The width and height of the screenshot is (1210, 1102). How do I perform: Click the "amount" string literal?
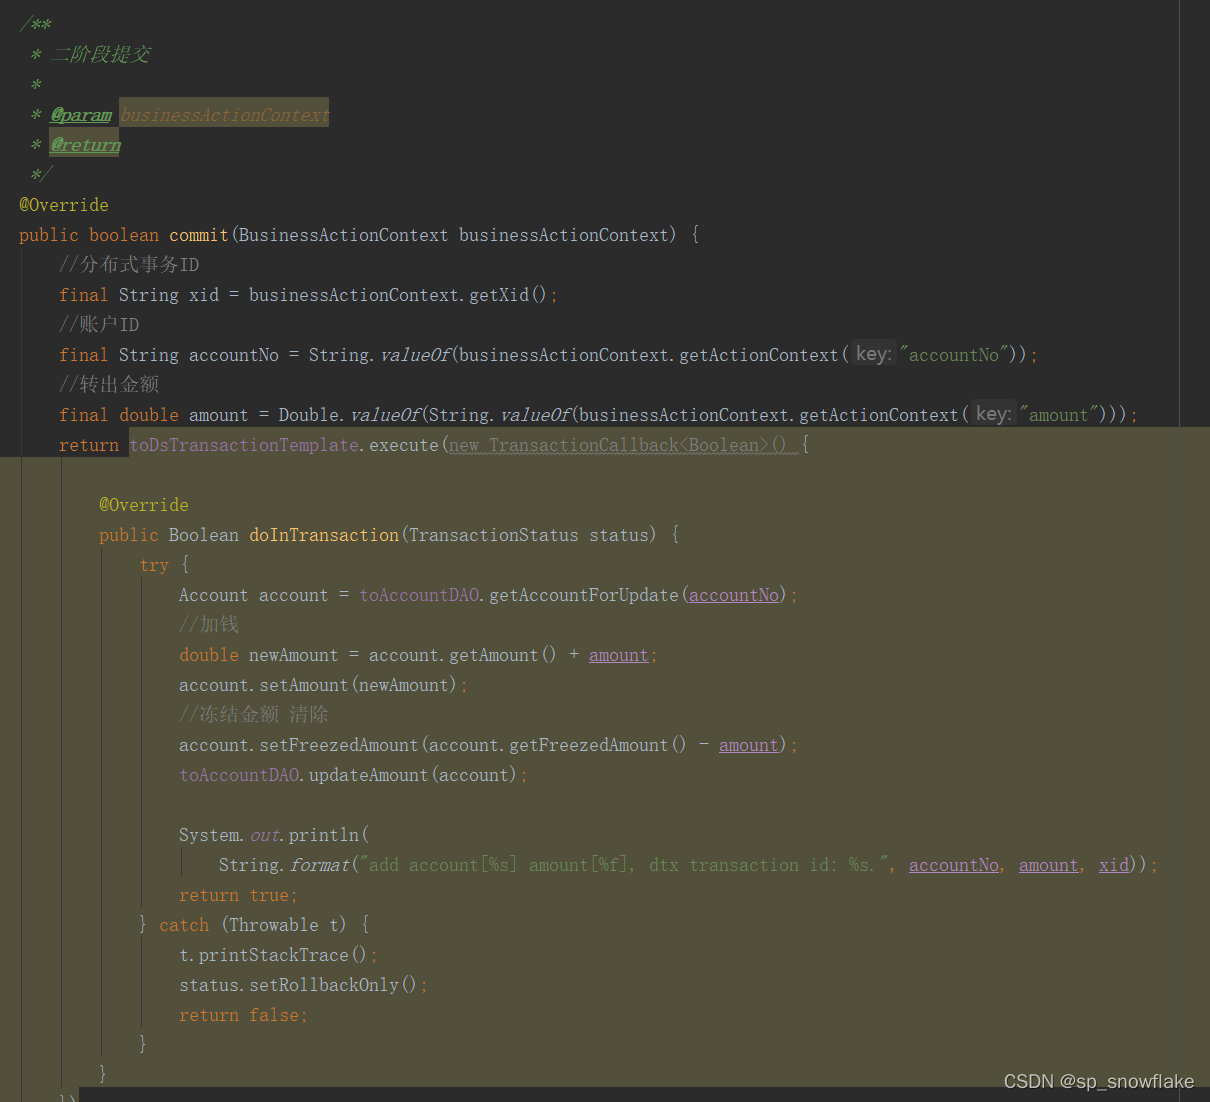point(1058,415)
